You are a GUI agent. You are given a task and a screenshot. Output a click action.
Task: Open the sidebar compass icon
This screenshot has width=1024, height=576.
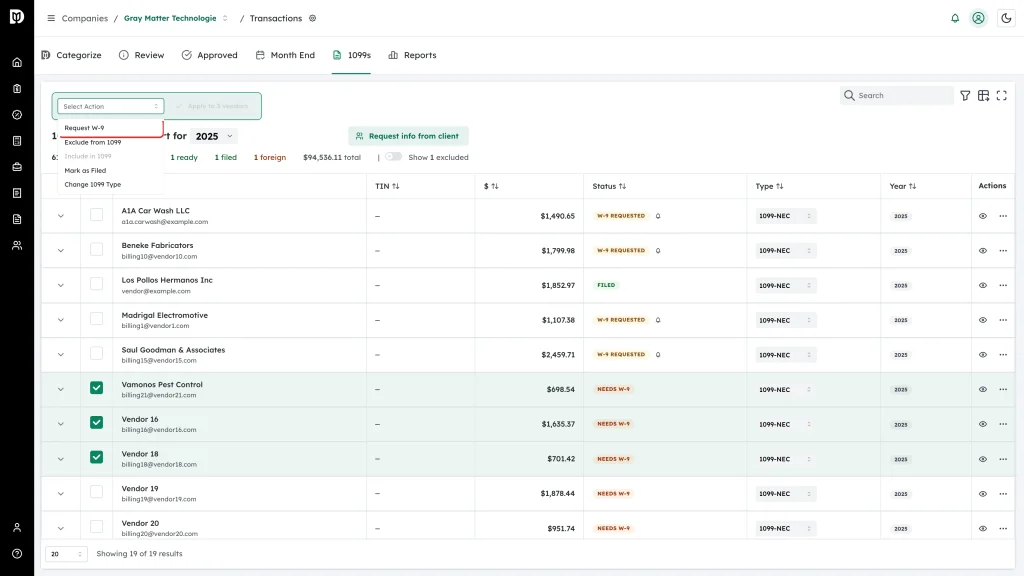(17, 115)
